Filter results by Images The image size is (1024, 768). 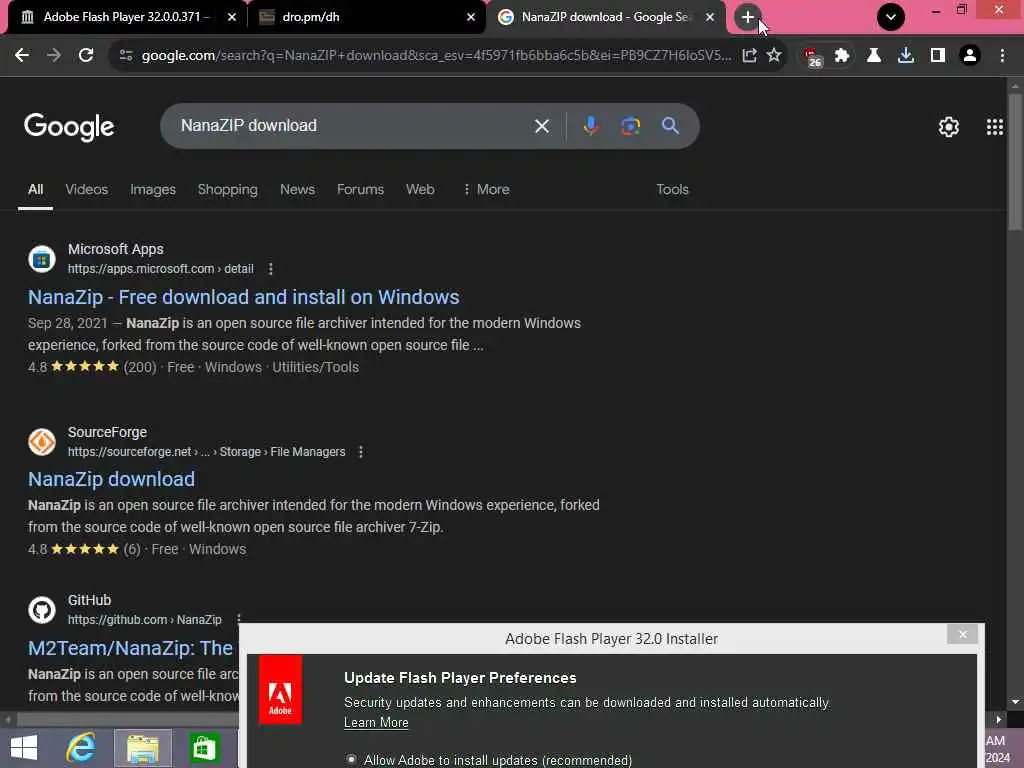click(153, 189)
